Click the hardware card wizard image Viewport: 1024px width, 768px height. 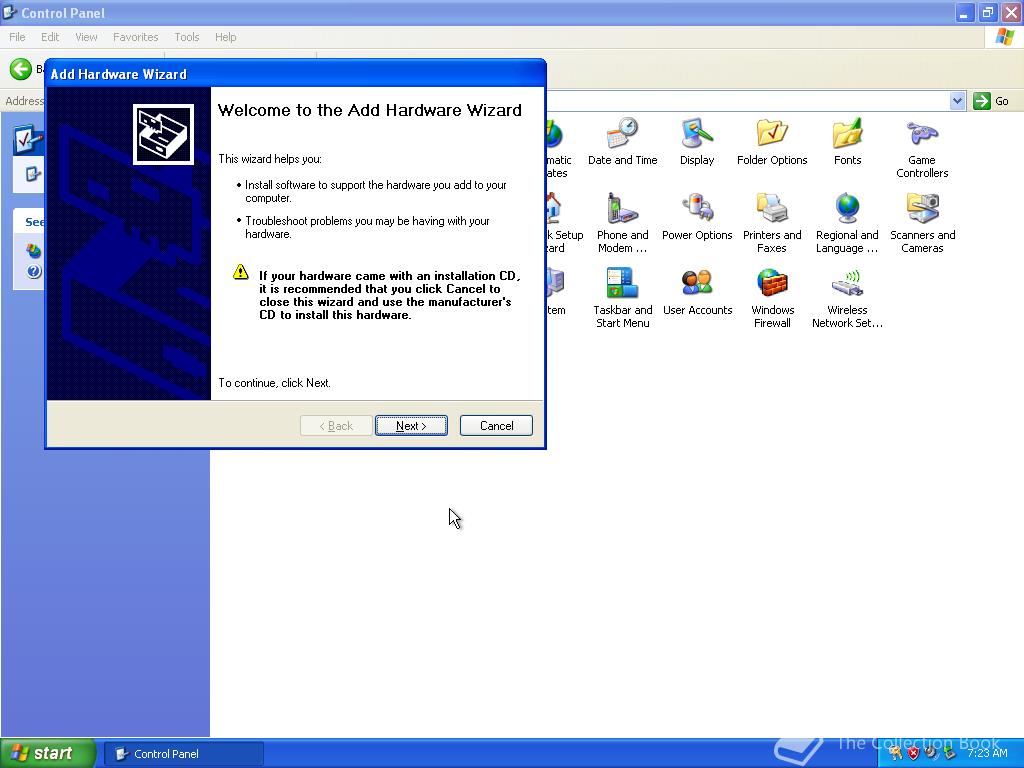click(163, 135)
